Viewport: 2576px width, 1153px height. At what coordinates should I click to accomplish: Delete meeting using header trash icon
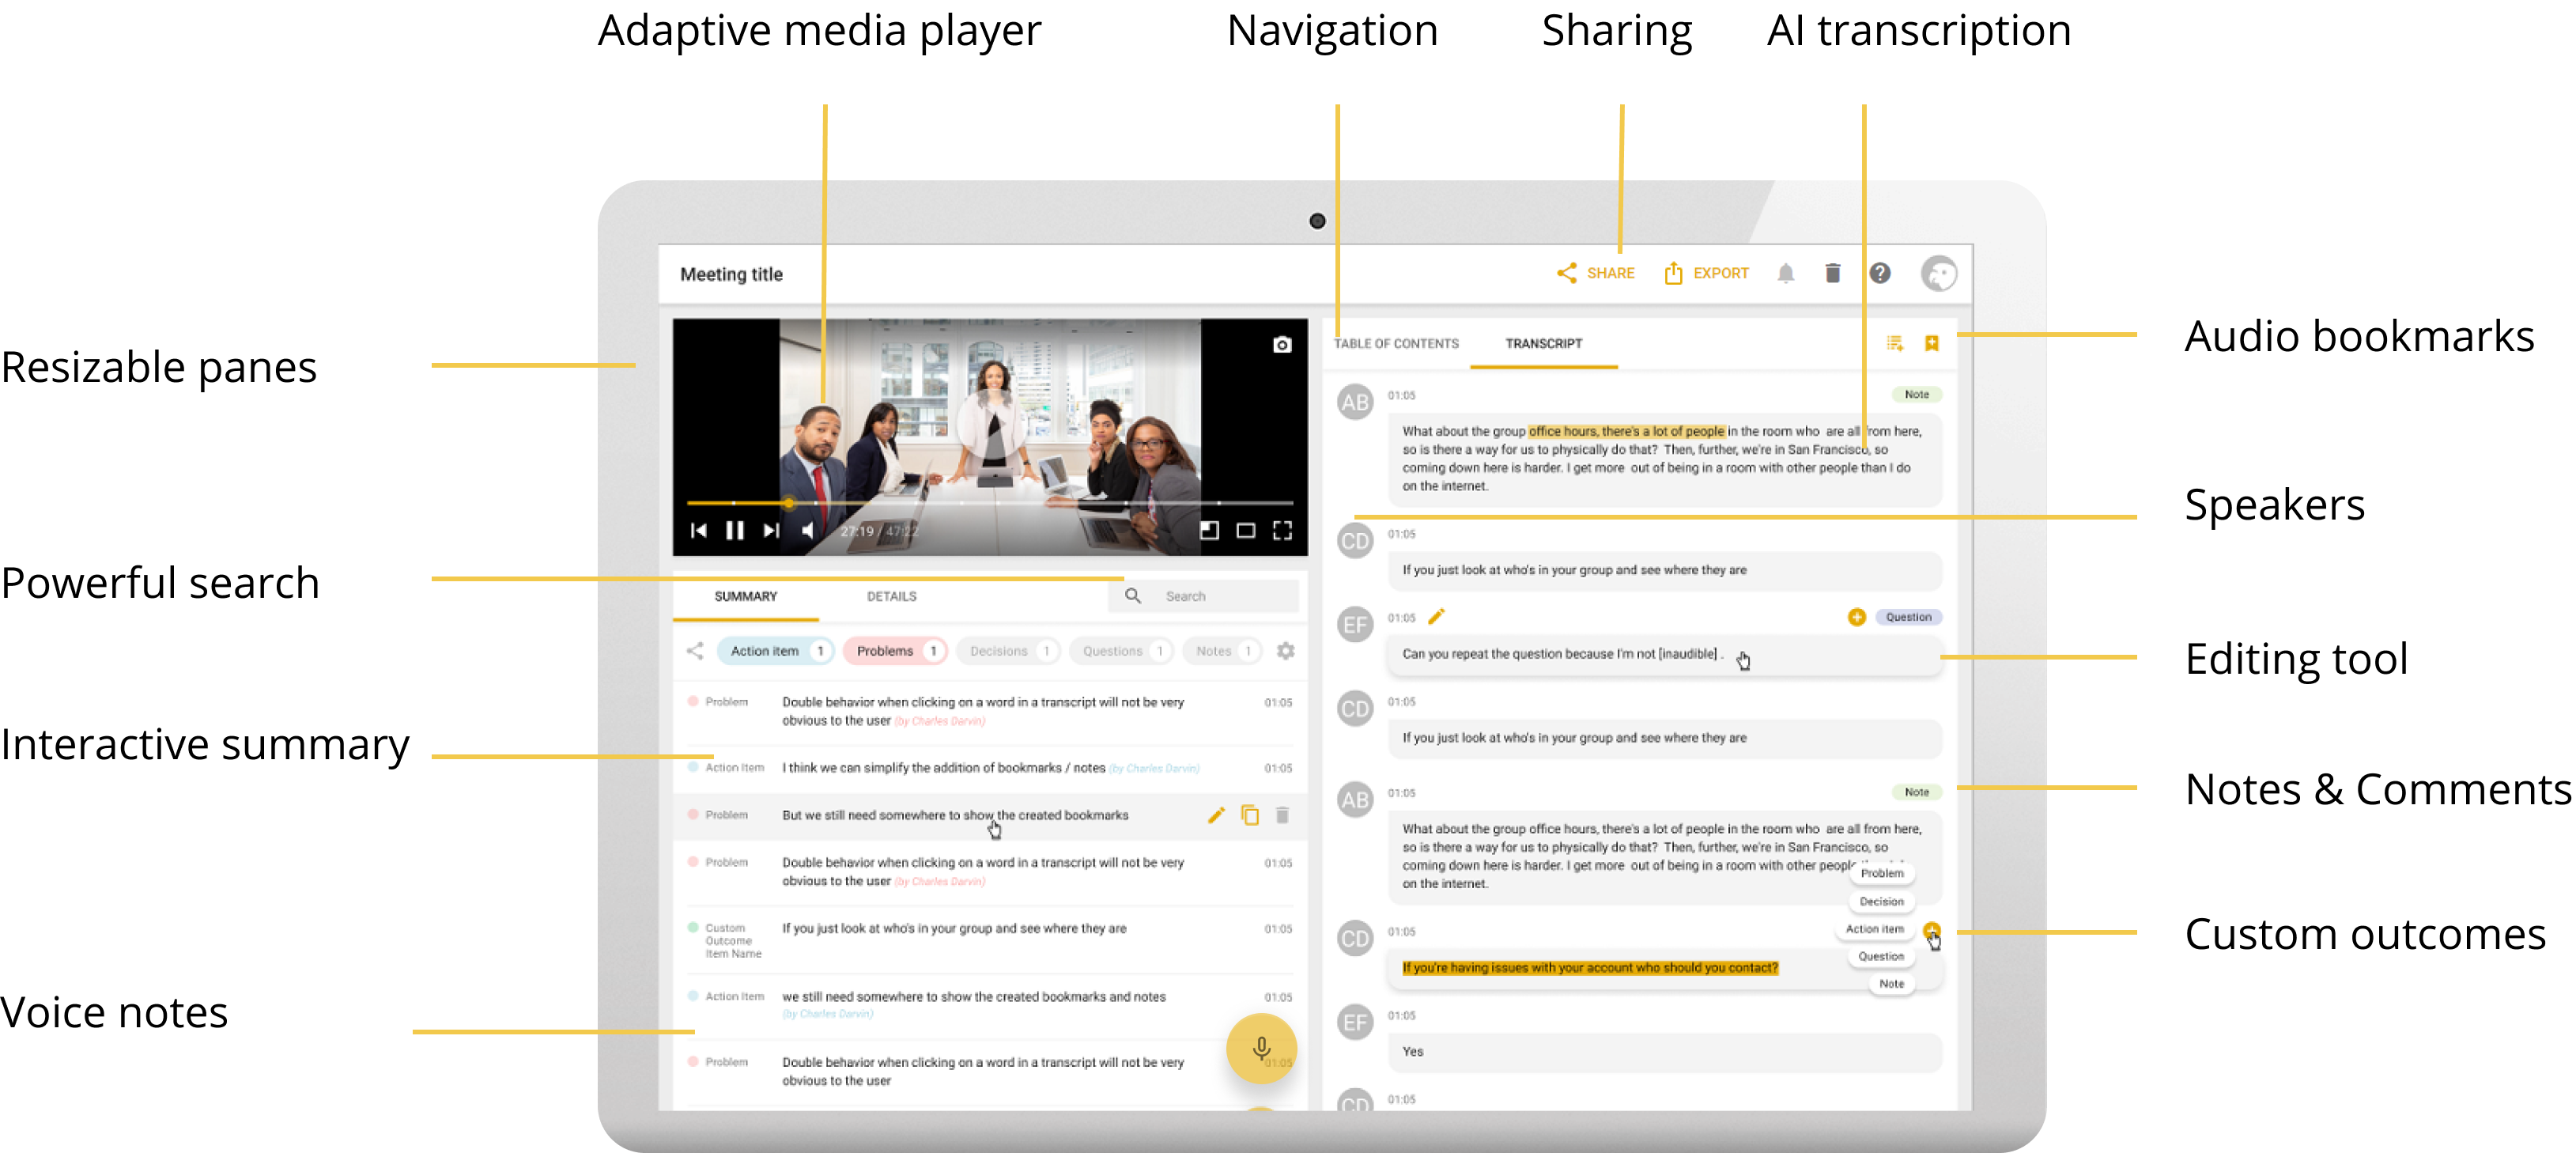(x=1832, y=273)
